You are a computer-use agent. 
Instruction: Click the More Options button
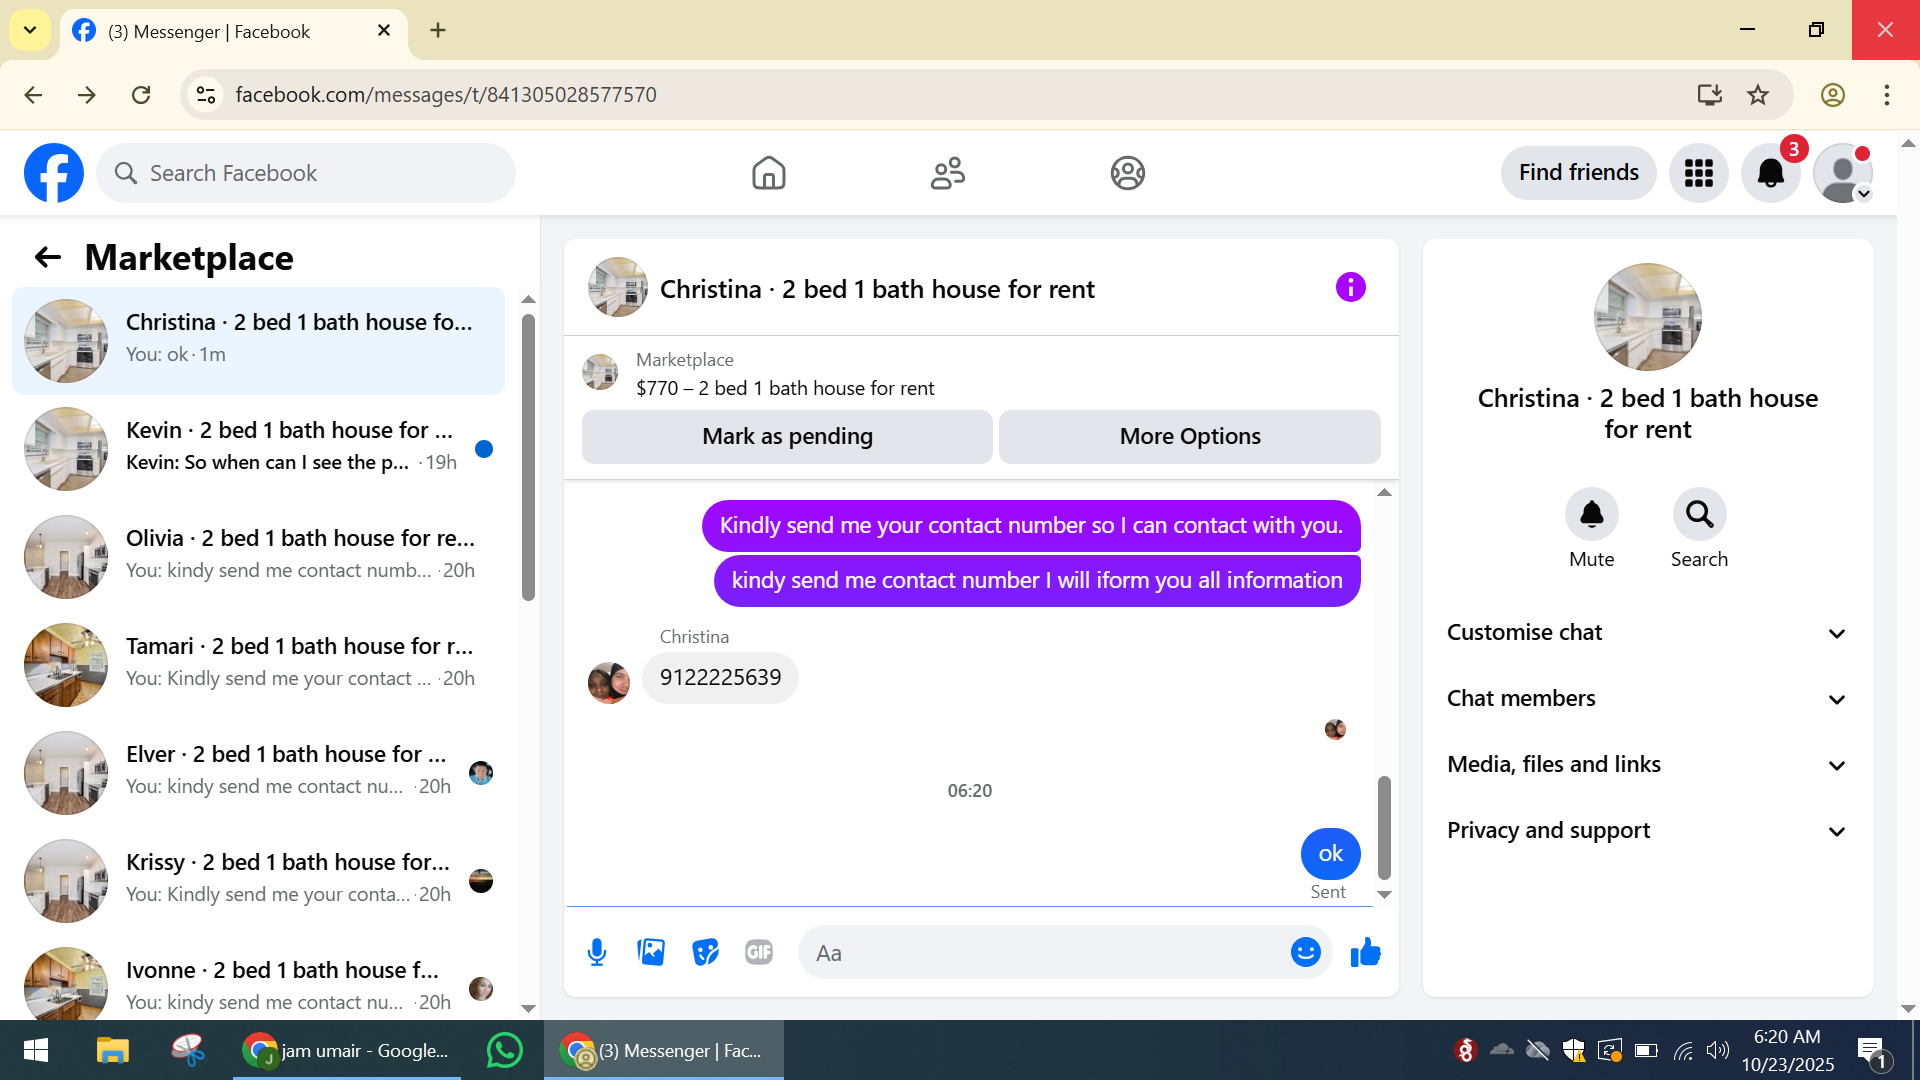[x=1189, y=437]
